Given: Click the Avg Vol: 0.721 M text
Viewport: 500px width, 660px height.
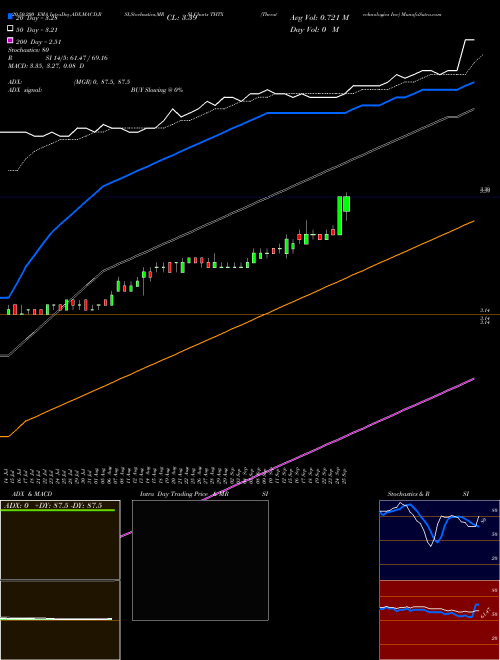Looking at the screenshot, I should 319,18.
